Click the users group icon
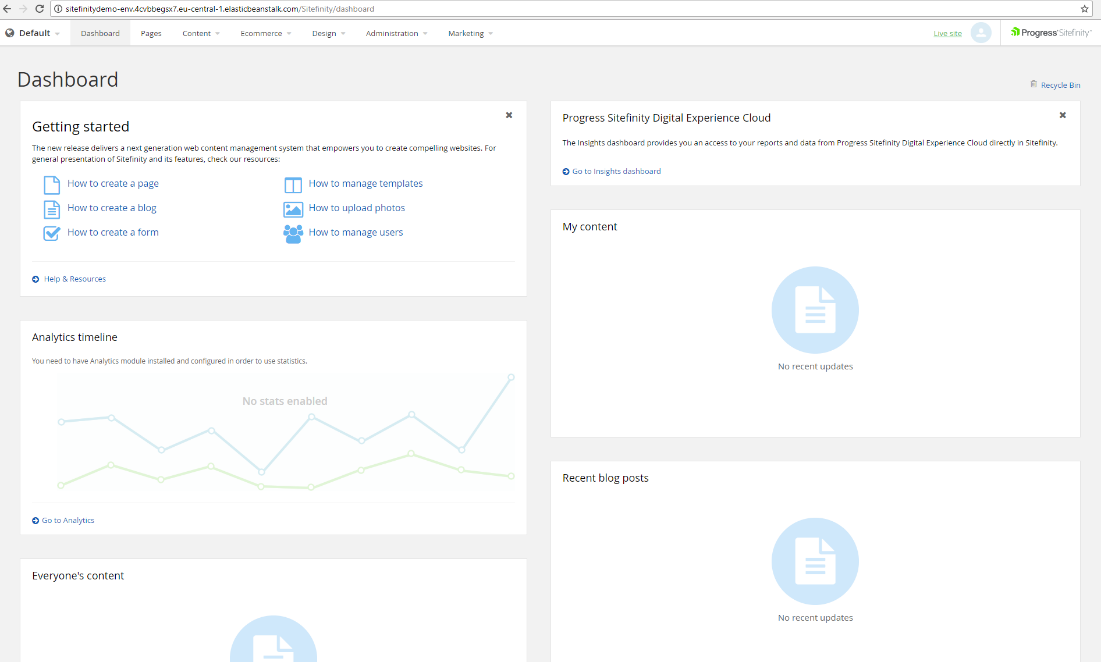1101x662 pixels. click(x=293, y=234)
